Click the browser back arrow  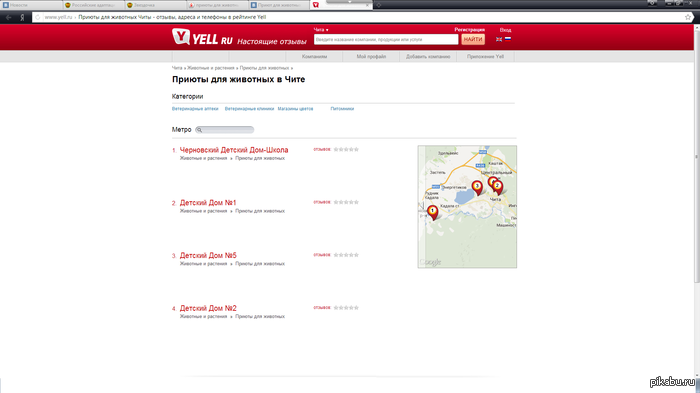coord(8,17)
